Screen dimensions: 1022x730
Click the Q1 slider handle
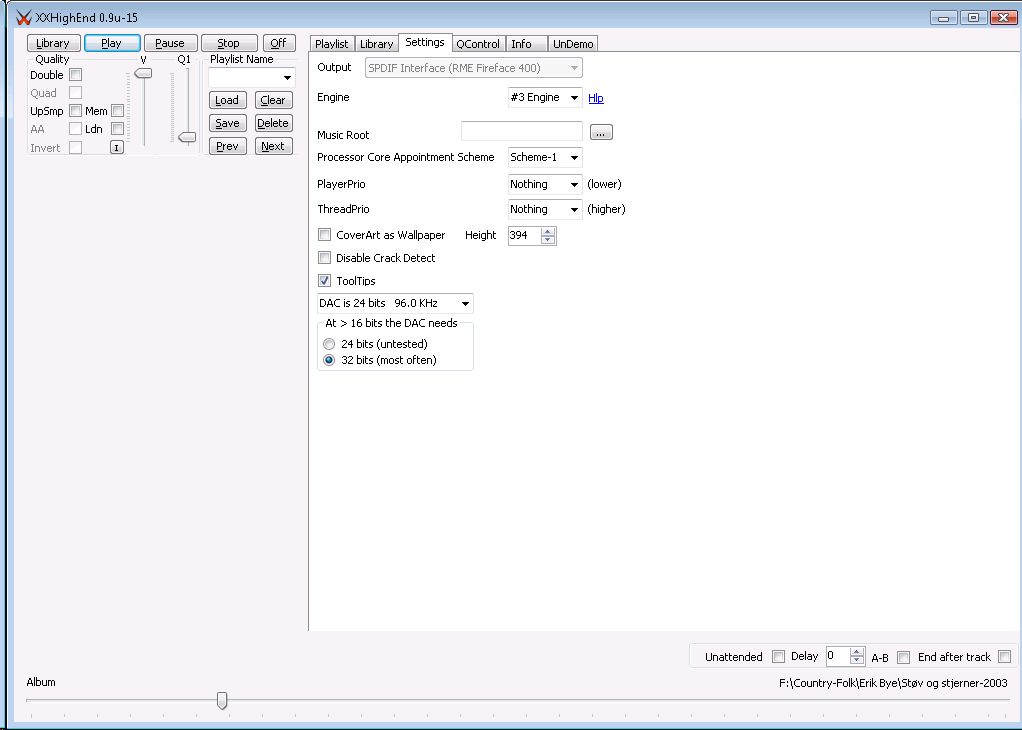(187, 137)
